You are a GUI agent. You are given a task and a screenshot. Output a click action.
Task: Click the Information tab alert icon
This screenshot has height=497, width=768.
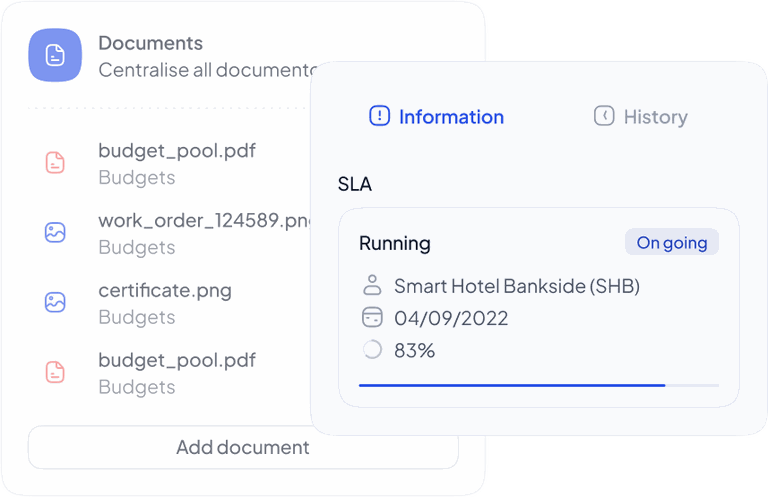380,116
